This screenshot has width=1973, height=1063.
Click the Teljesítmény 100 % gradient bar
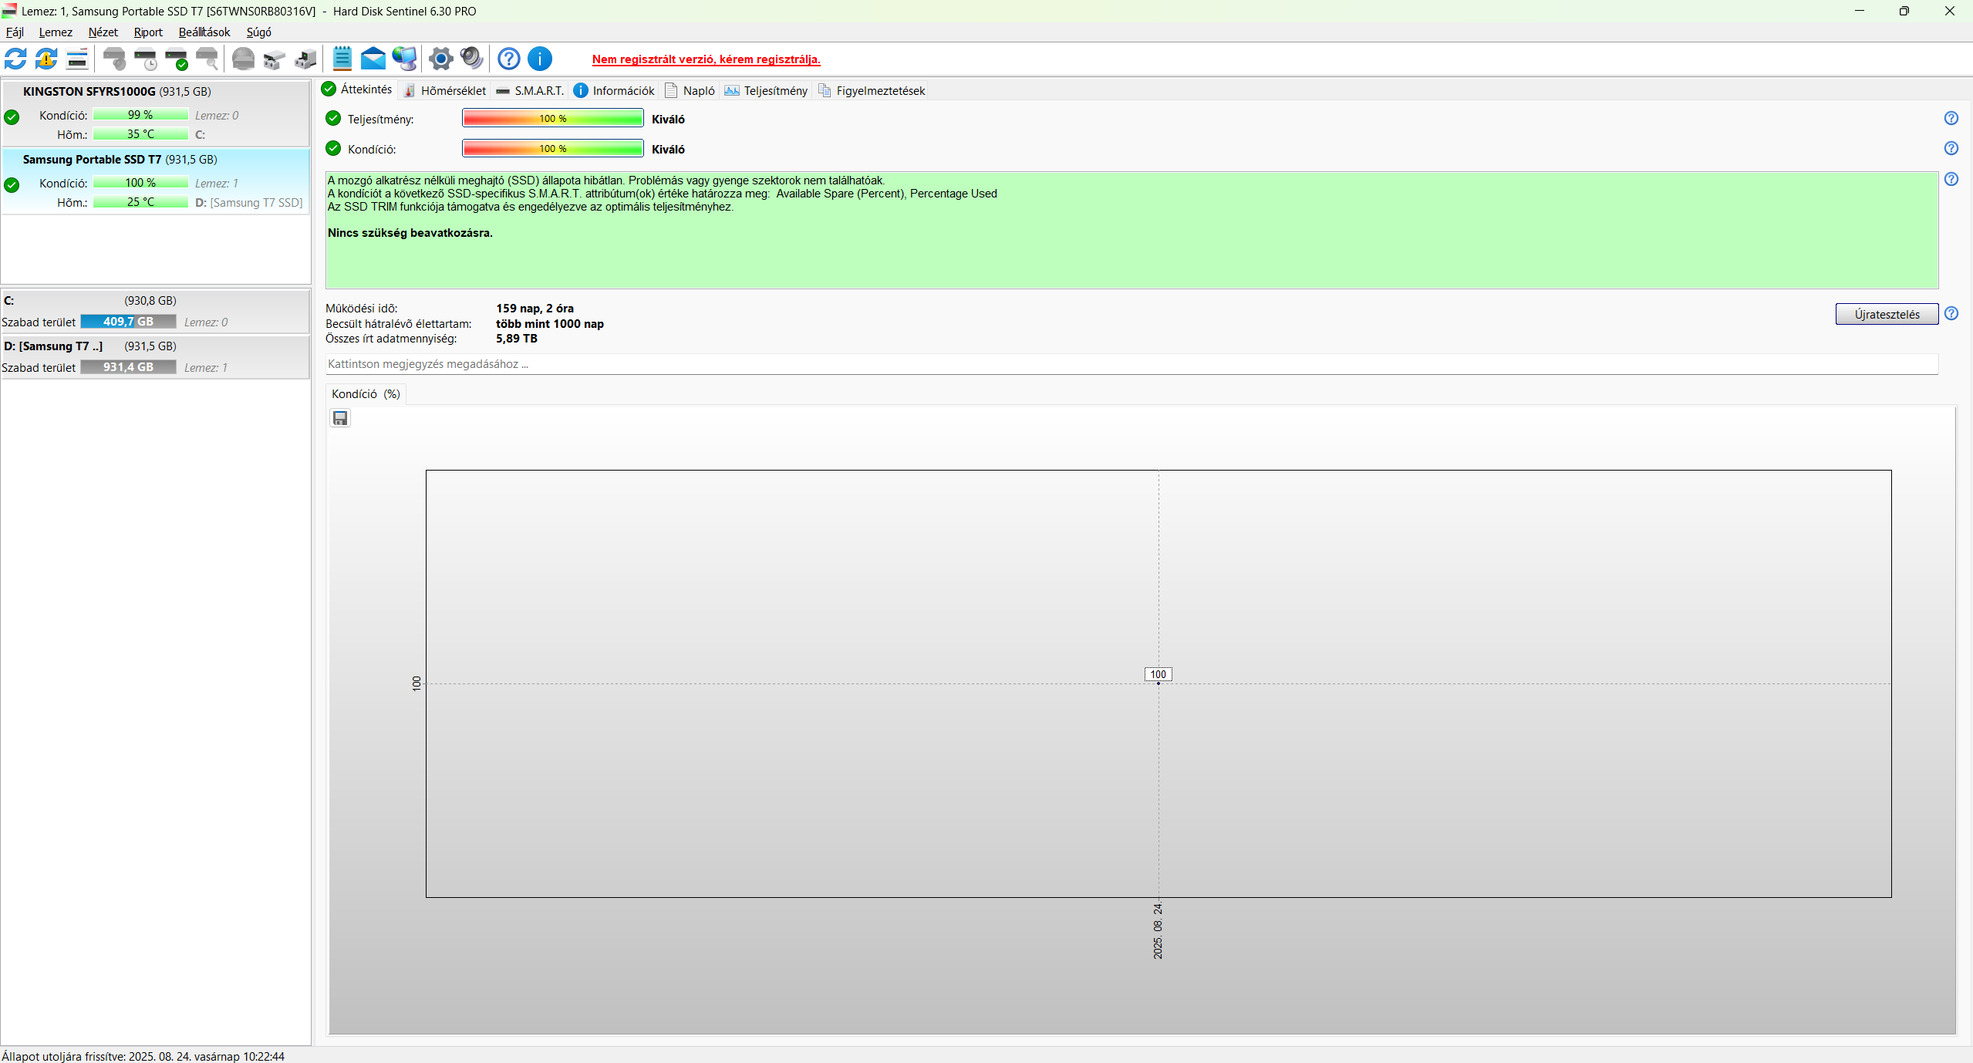553,119
